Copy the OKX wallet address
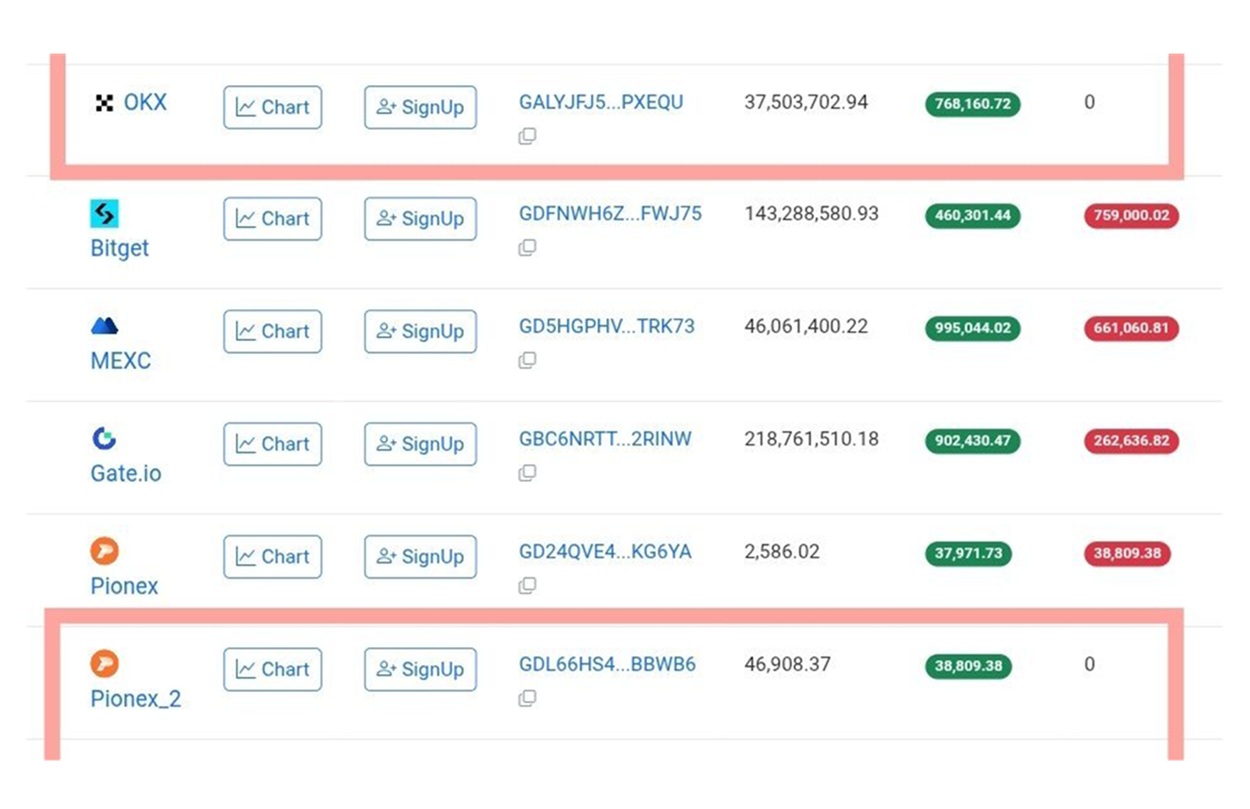 (527, 136)
